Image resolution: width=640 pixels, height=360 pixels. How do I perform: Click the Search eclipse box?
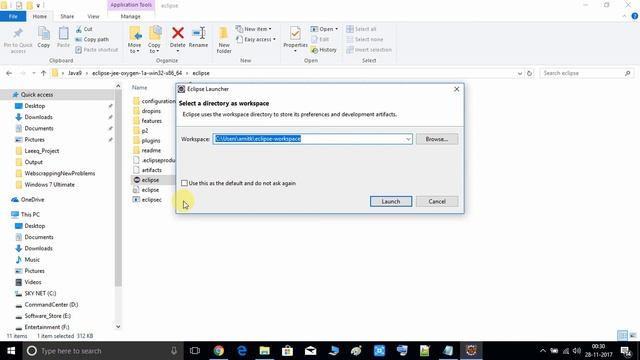[x=587, y=73]
